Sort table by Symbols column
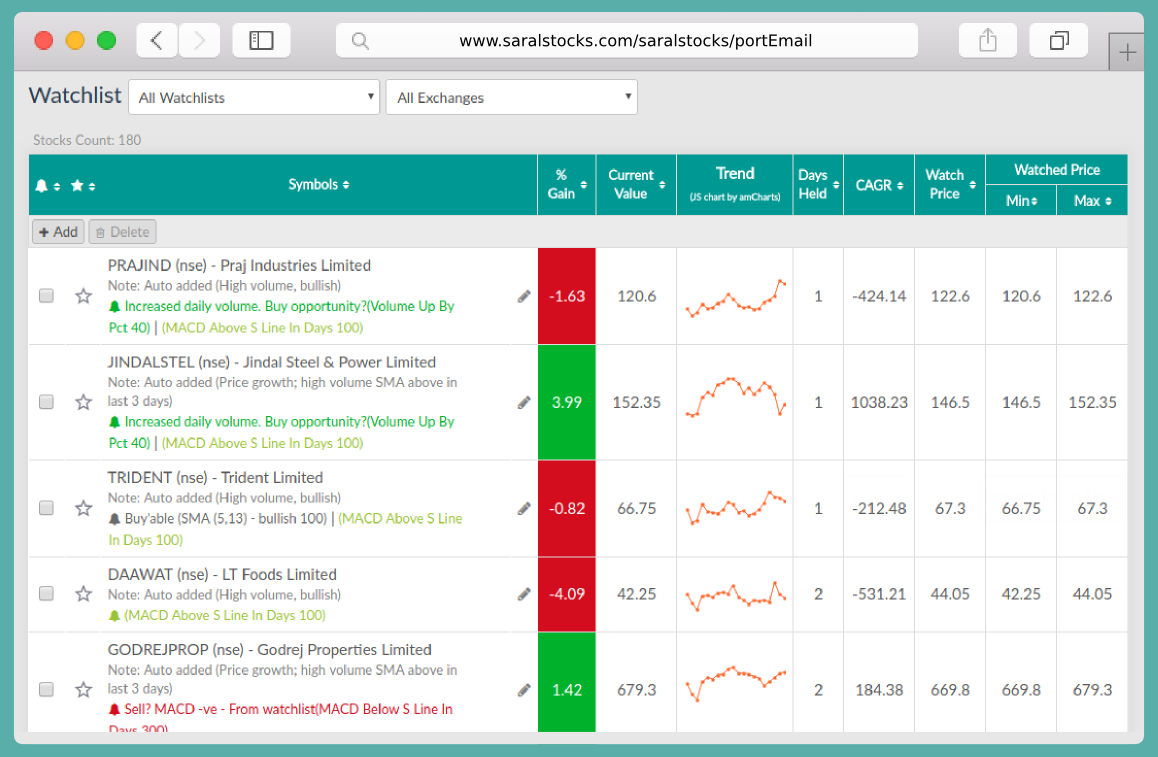 click(x=319, y=185)
